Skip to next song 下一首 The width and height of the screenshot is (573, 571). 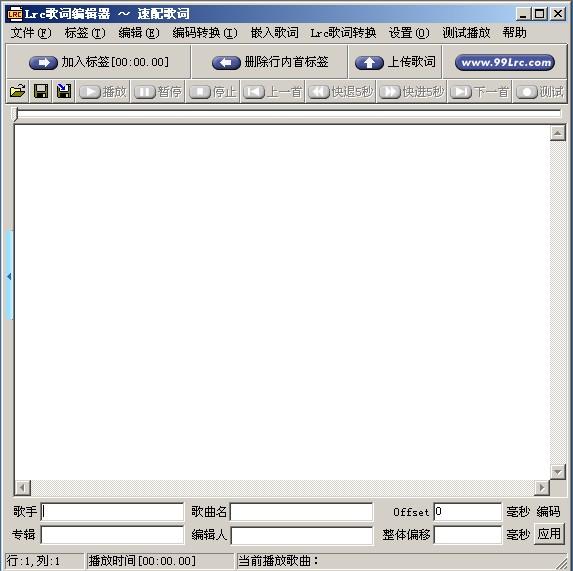tap(479, 92)
